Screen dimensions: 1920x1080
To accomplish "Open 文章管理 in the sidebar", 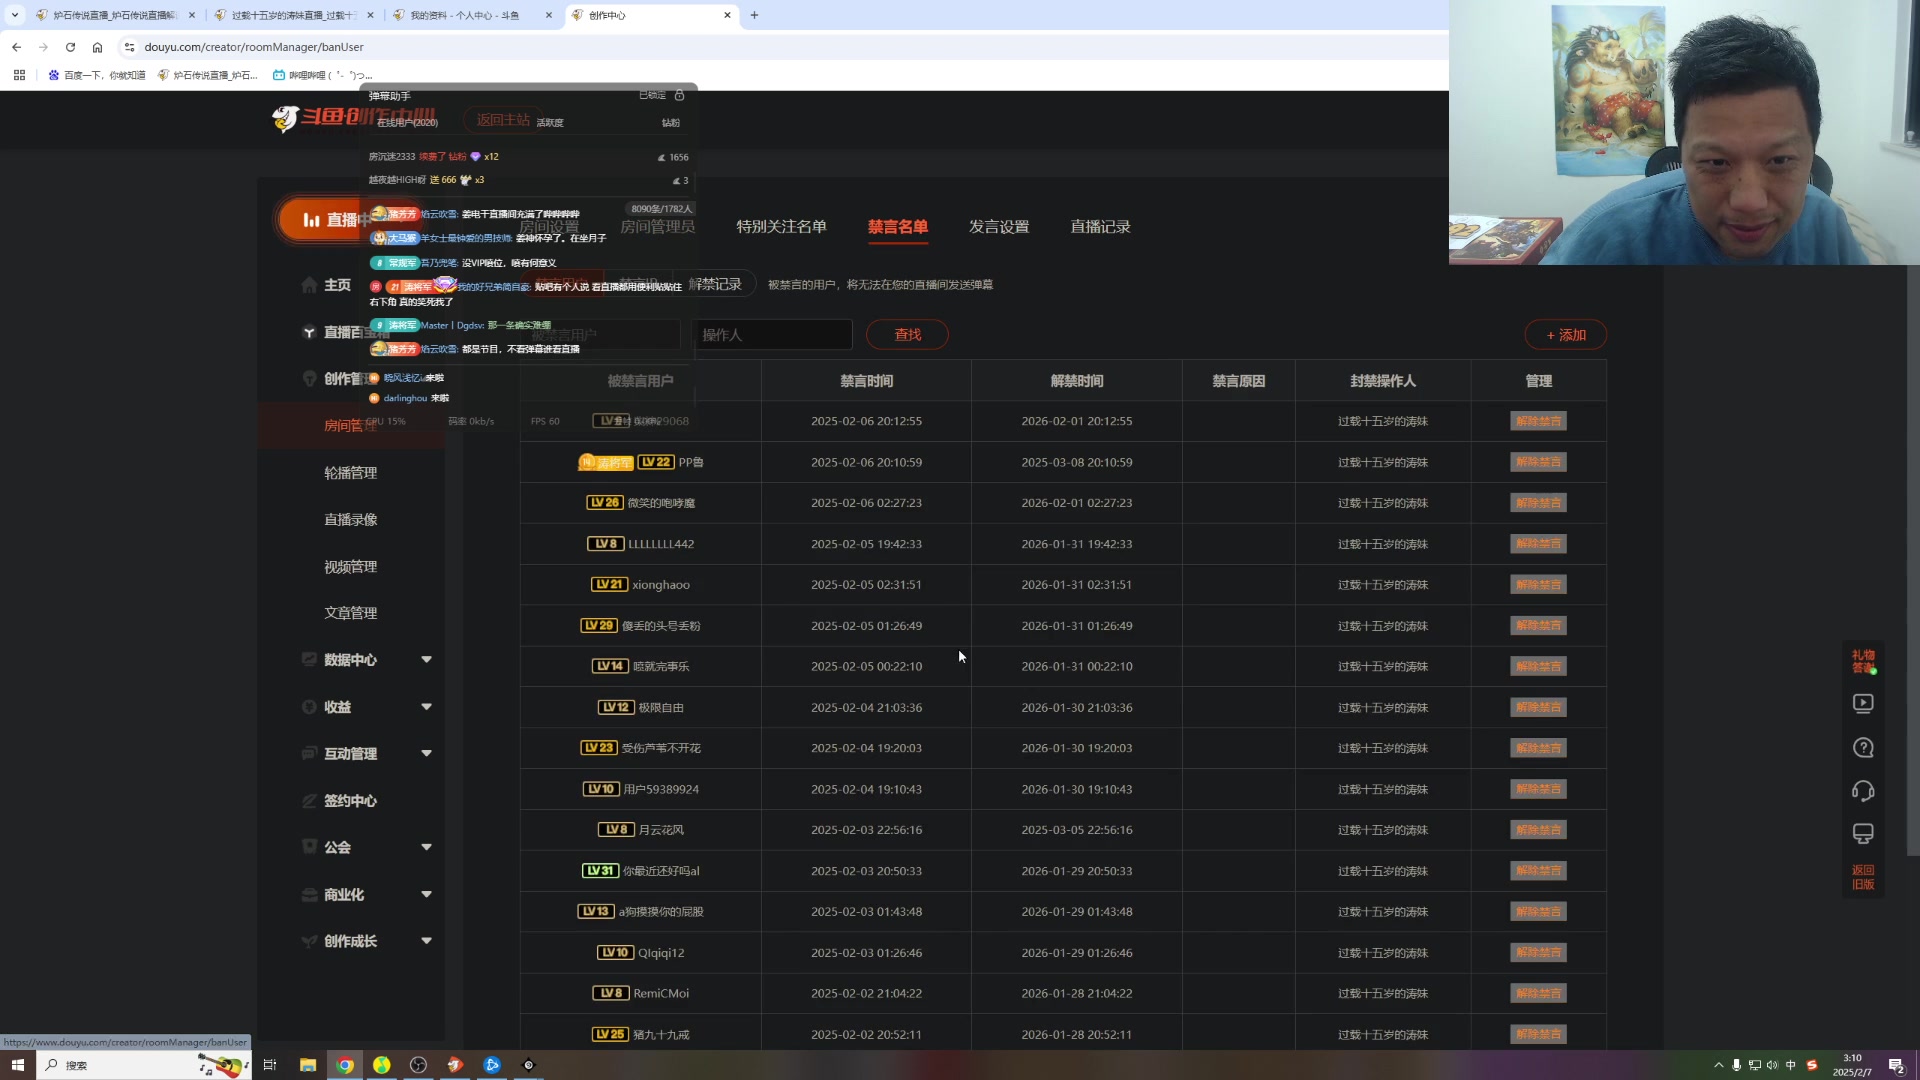I will click(350, 613).
